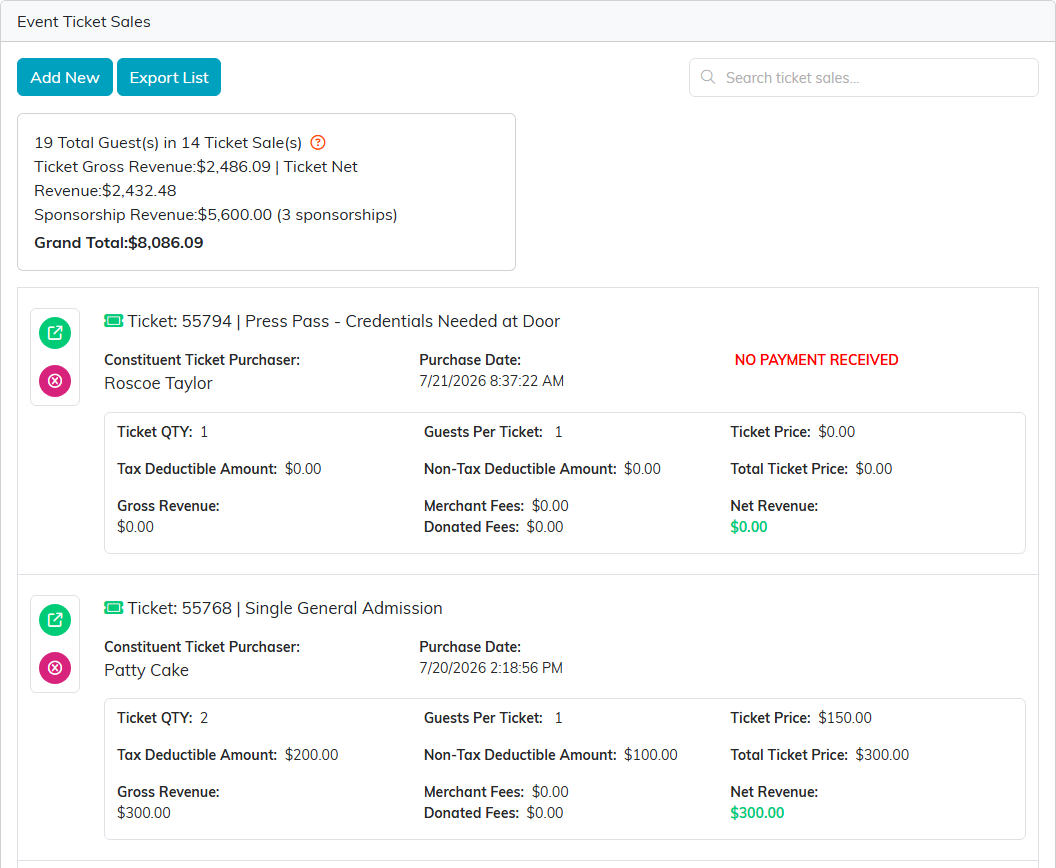Open ticket 55794 with the green edit icon

pos(55,333)
